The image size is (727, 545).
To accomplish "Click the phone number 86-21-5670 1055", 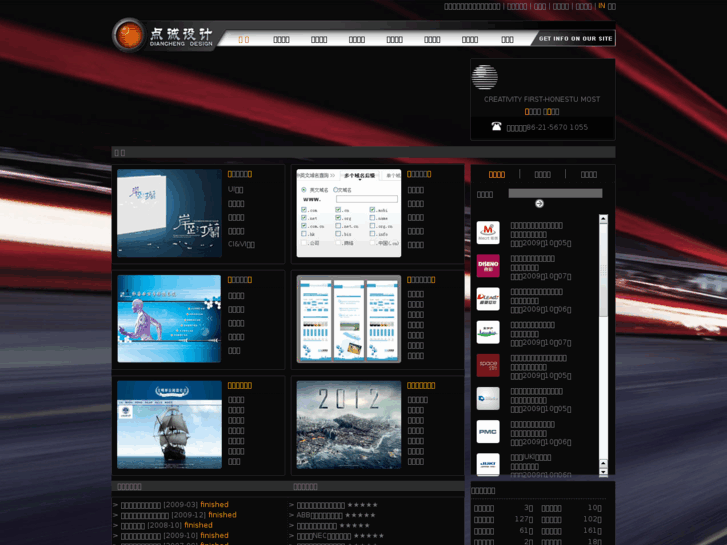I will click(557, 127).
